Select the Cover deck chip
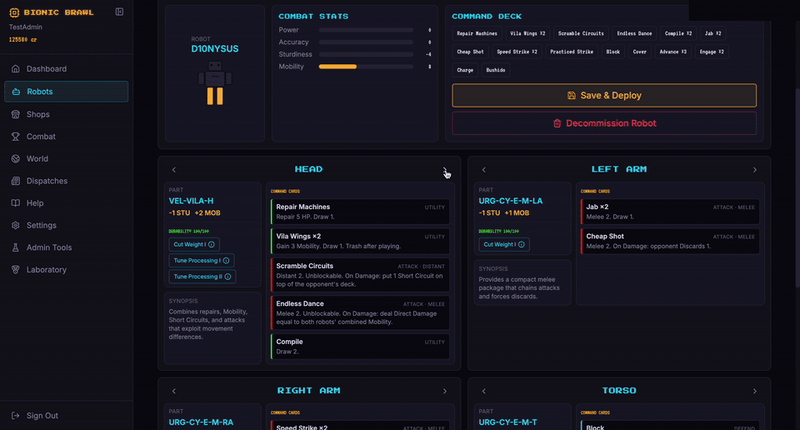The width and height of the screenshot is (800, 430). [x=640, y=52]
